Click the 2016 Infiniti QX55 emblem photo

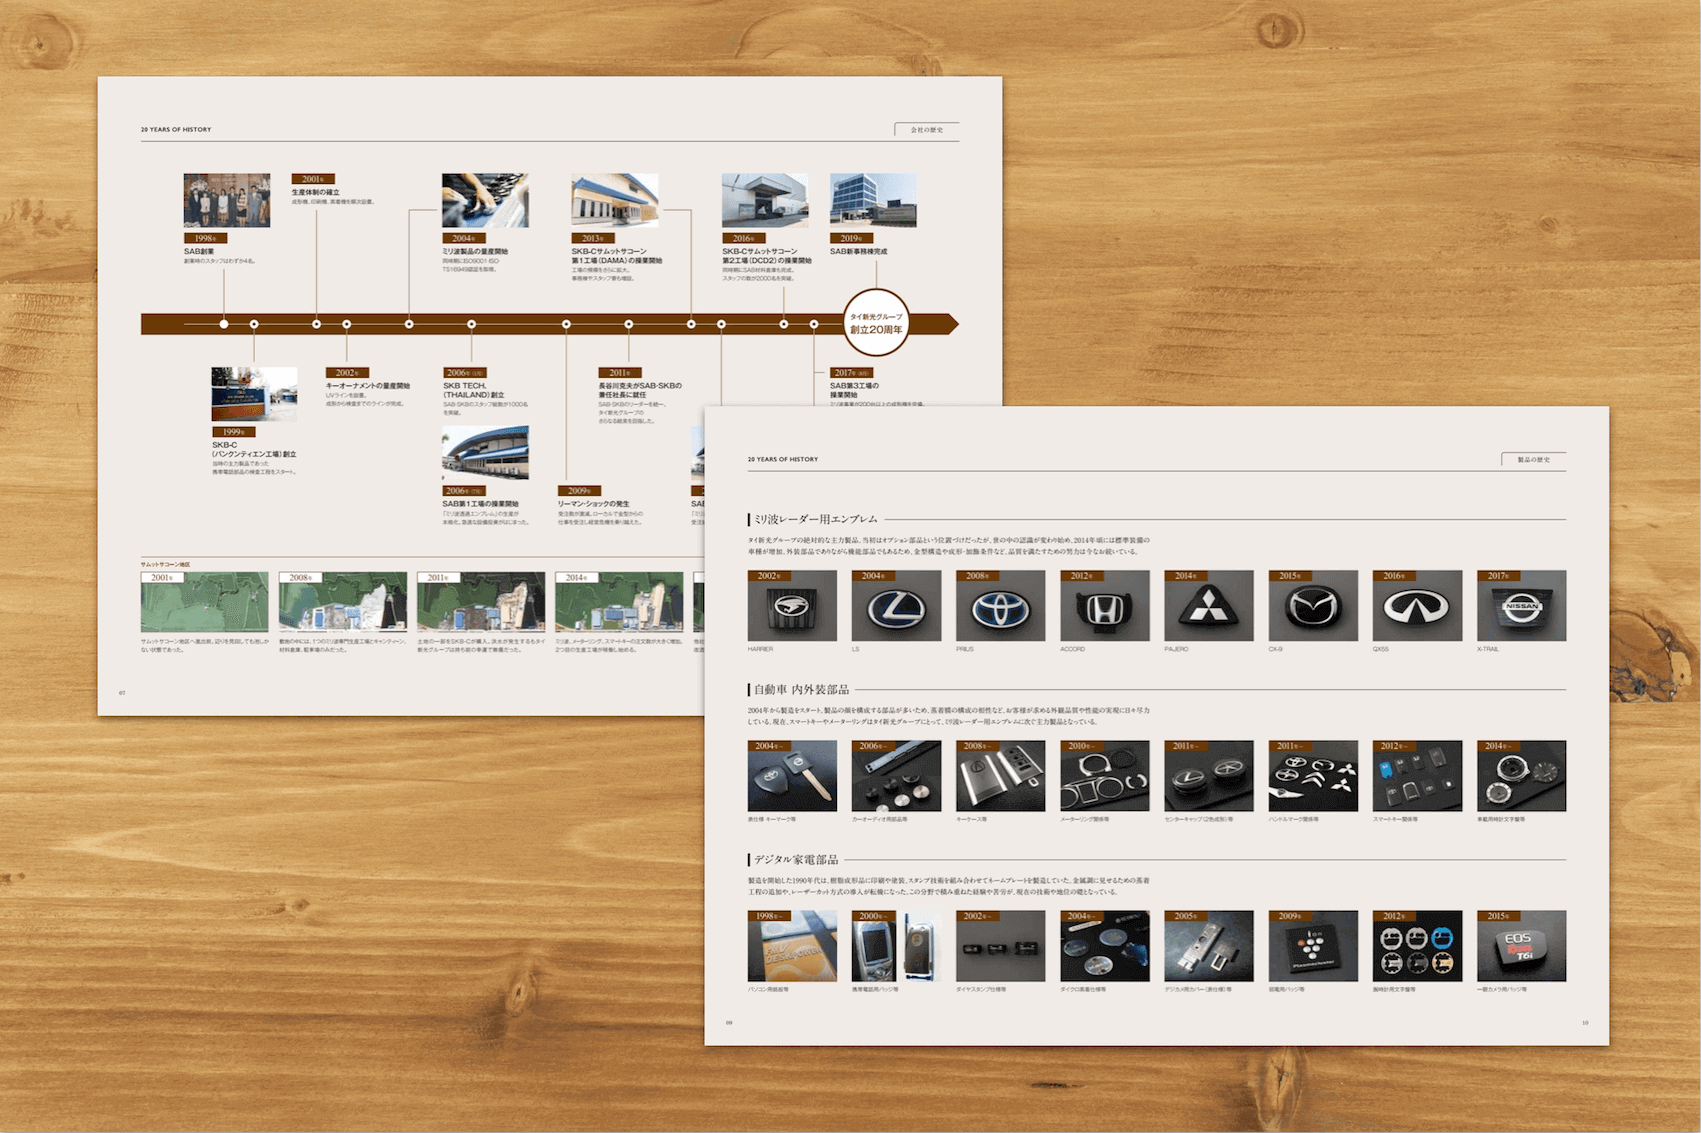(x=1417, y=606)
